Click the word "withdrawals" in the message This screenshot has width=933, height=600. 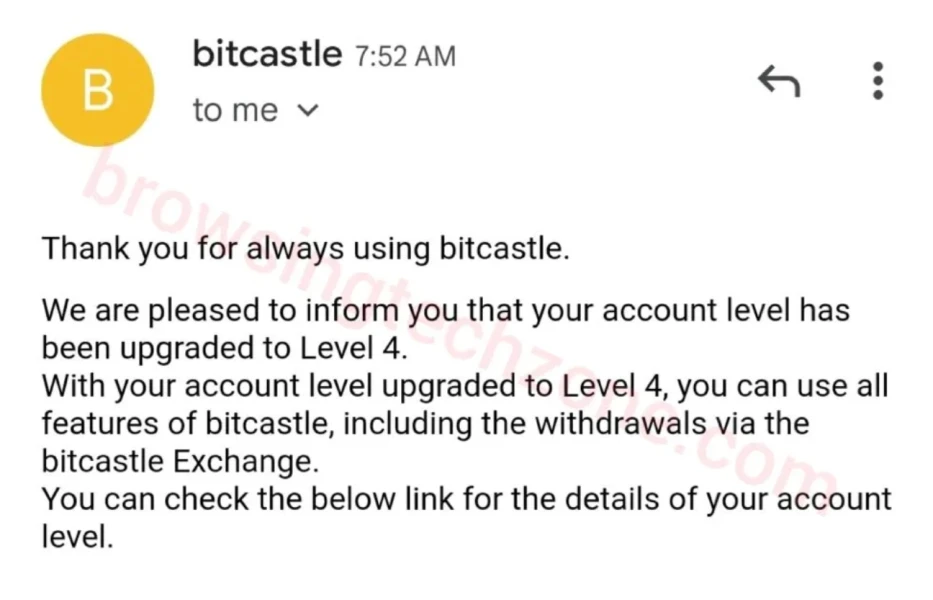tap(621, 423)
